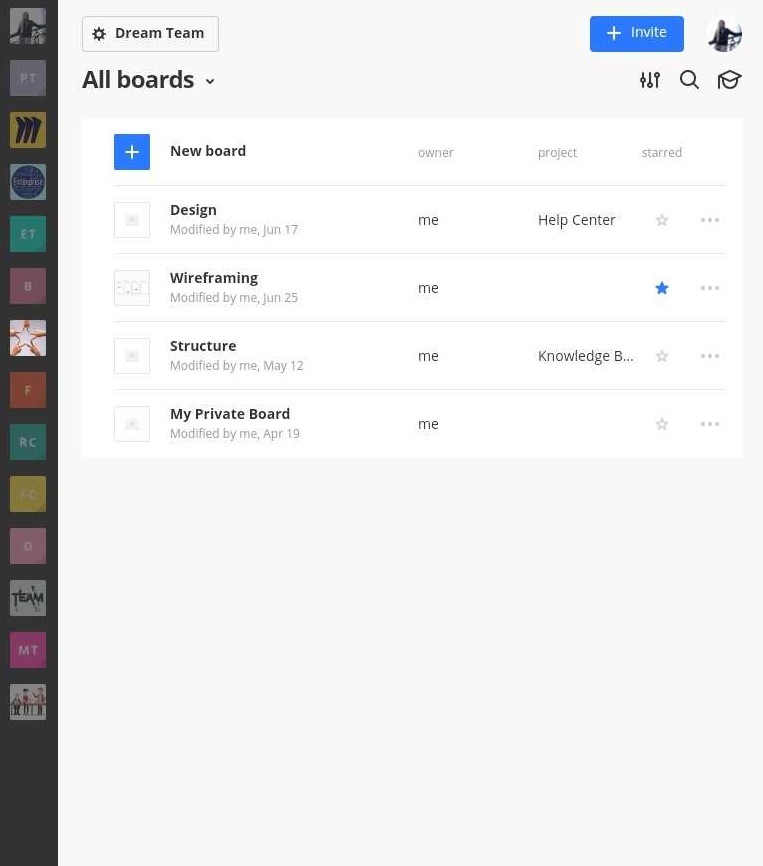Click the Invite button
This screenshot has width=763, height=866.
click(636, 33)
